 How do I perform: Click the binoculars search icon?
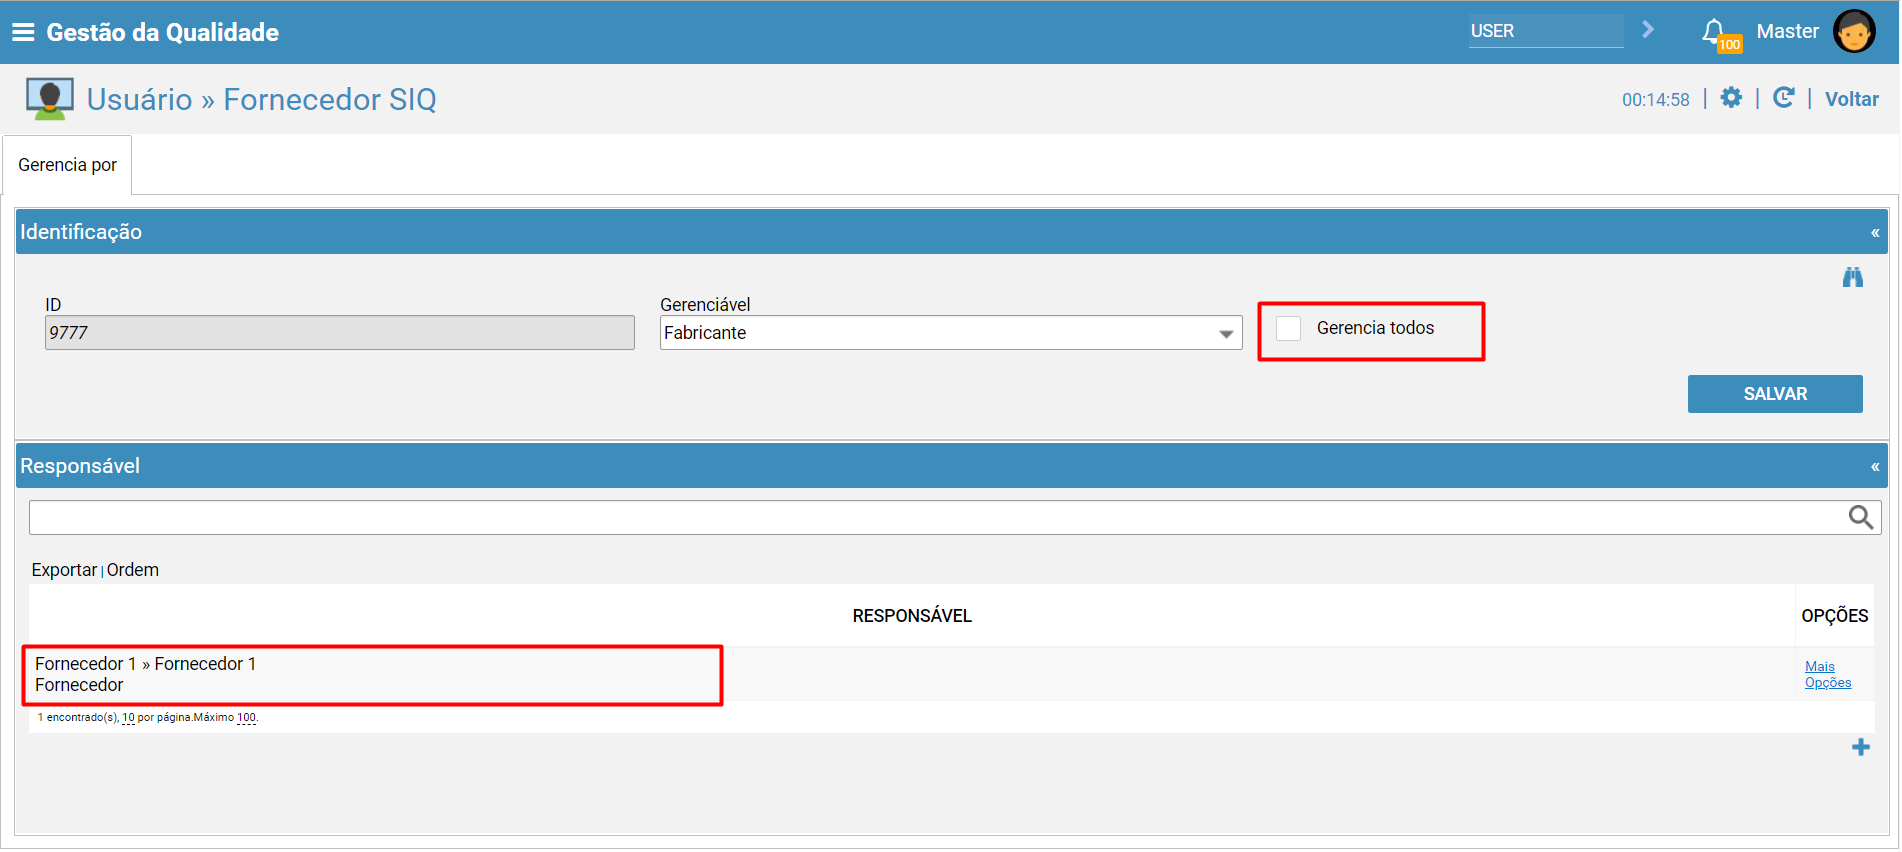point(1853,277)
